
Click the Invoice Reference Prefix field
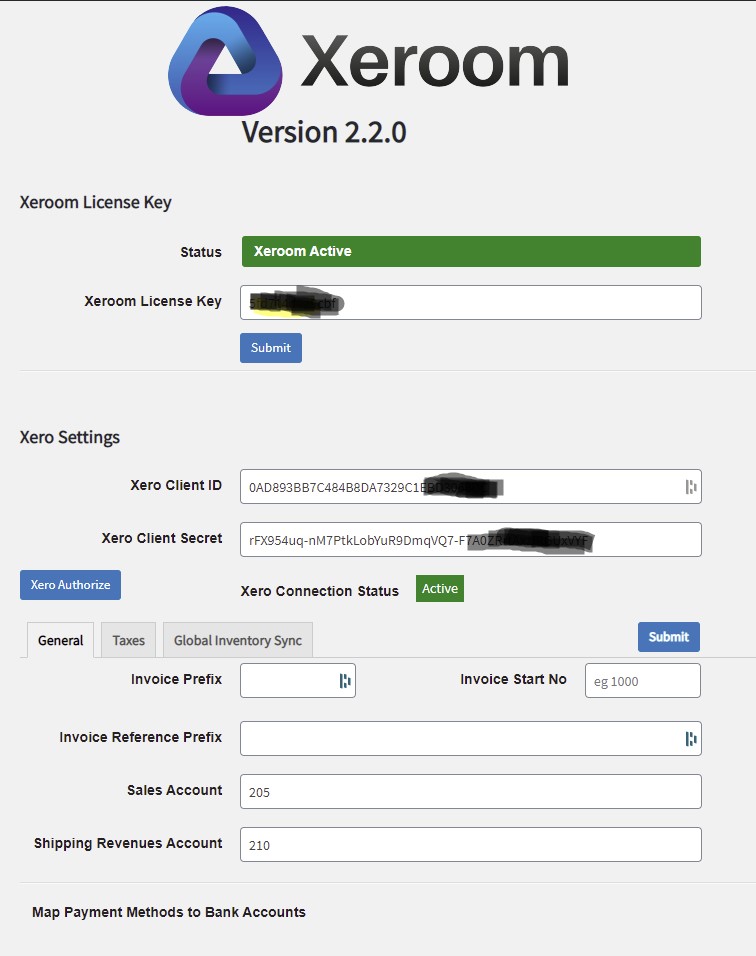pos(471,738)
